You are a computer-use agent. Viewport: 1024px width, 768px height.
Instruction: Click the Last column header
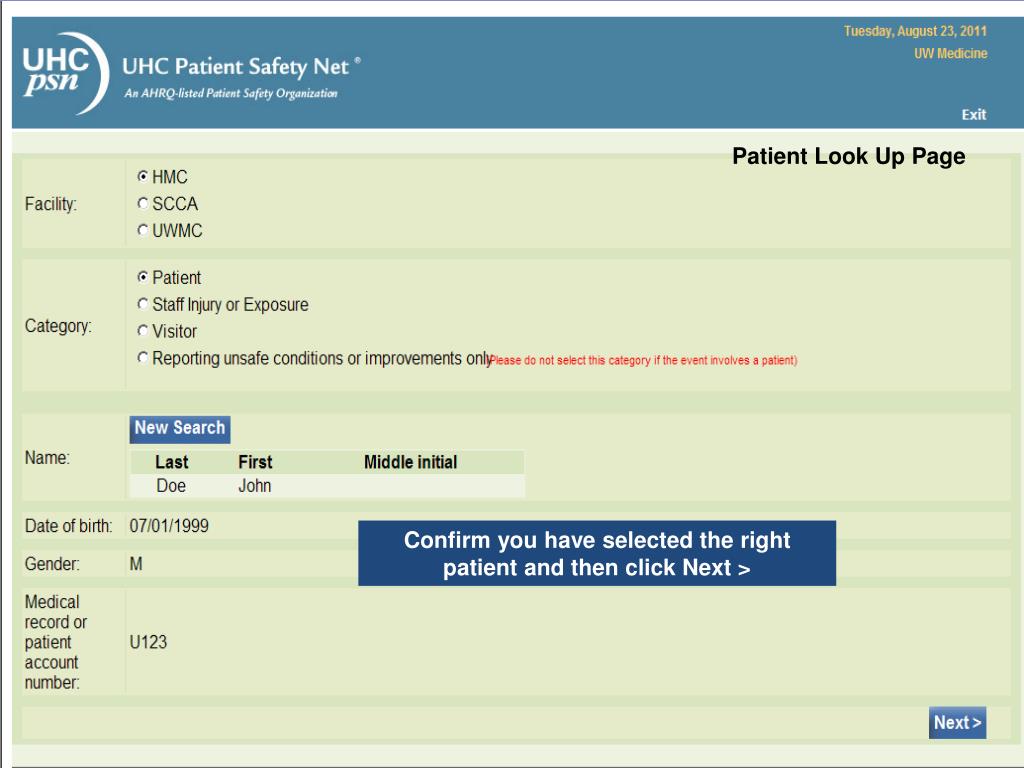172,462
